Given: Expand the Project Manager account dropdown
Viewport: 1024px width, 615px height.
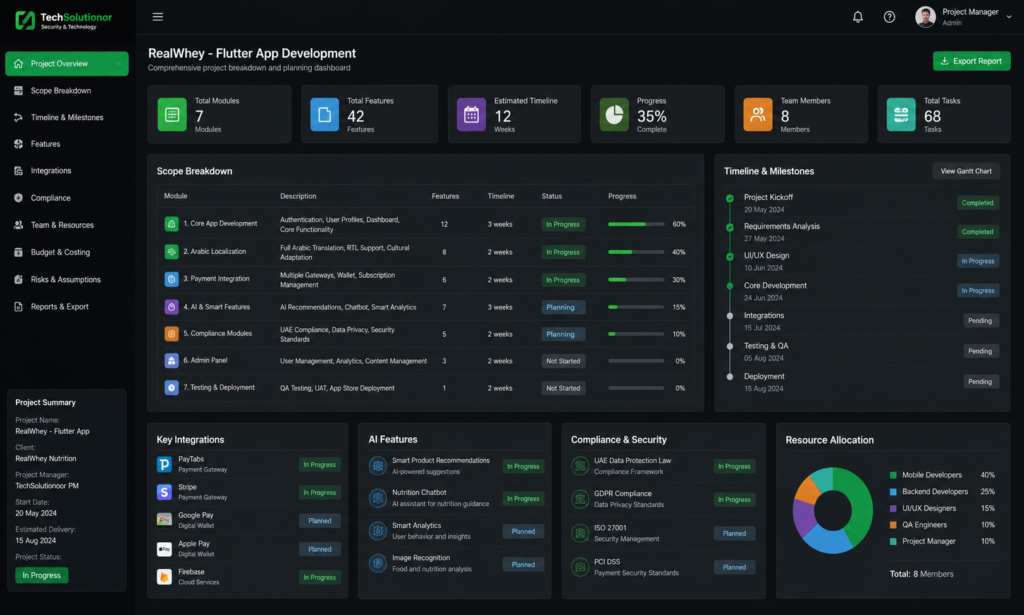Looking at the screenshot, I should 1009,17.
